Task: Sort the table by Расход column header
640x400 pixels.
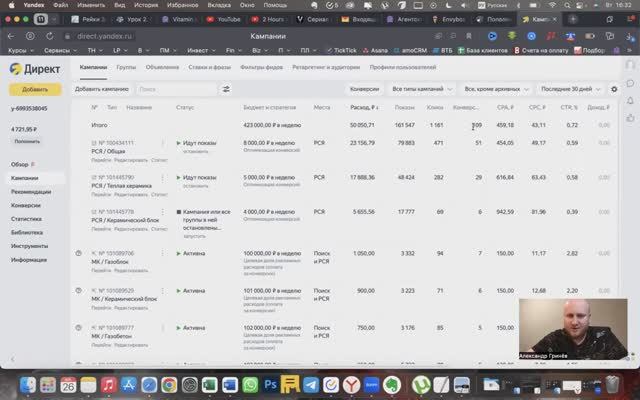Action: 364,107
